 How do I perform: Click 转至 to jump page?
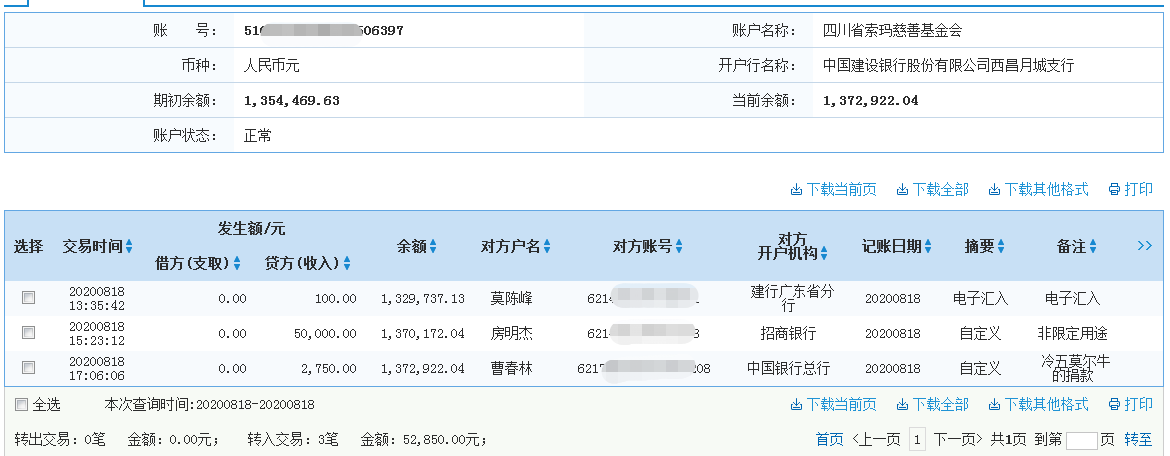1138,440
